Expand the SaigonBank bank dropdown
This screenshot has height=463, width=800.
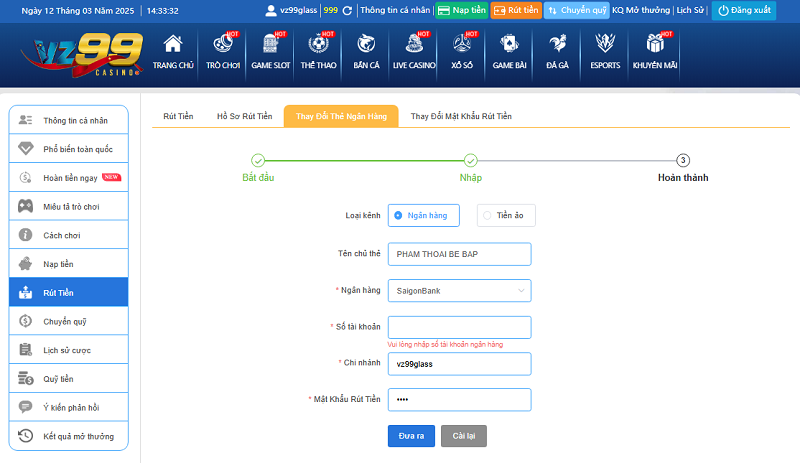pos(459,291)
